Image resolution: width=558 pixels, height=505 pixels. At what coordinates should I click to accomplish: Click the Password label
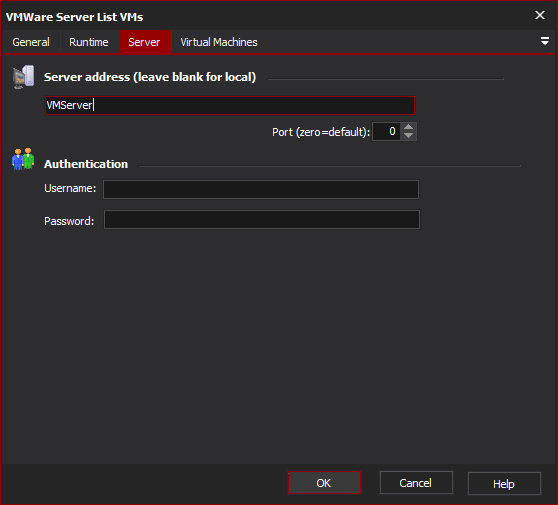click(x=69, y=221)
